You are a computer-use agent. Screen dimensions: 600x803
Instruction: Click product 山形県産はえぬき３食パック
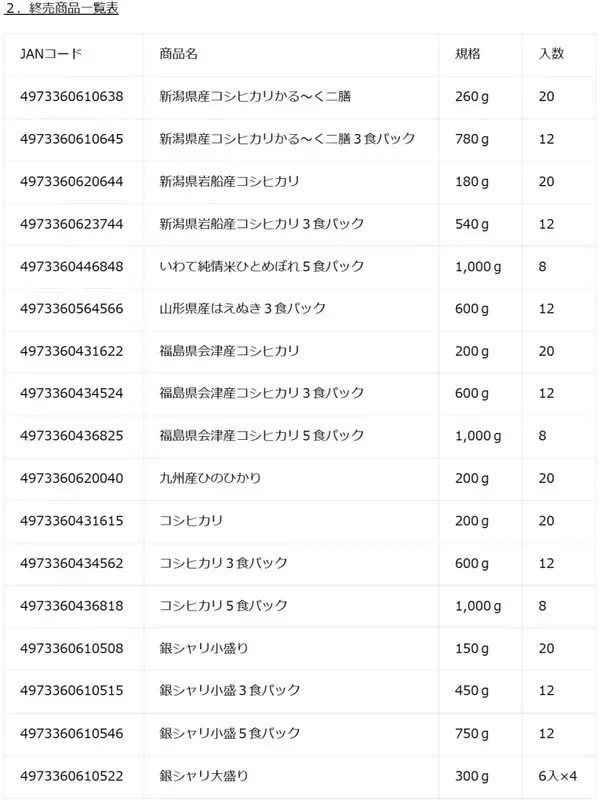click(x=243, y=309)
